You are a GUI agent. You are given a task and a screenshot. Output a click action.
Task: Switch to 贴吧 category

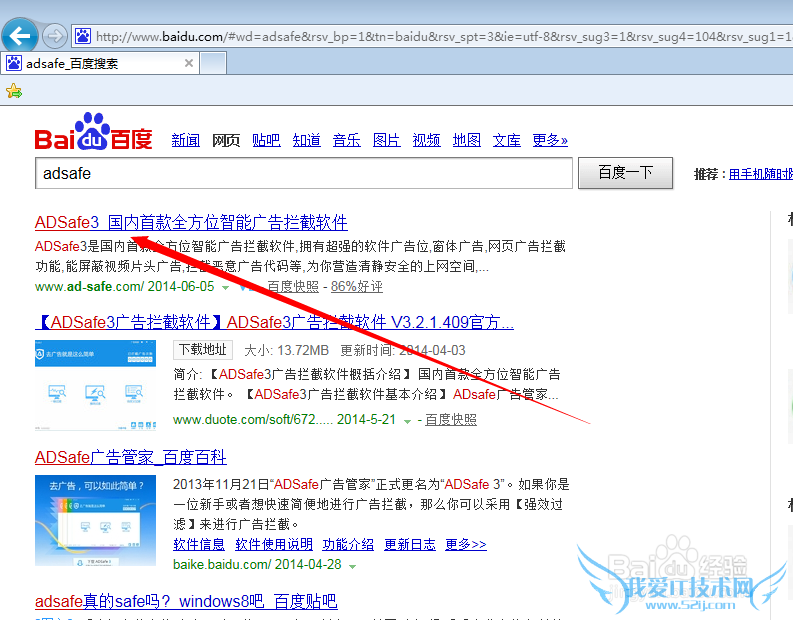(266, 140)
